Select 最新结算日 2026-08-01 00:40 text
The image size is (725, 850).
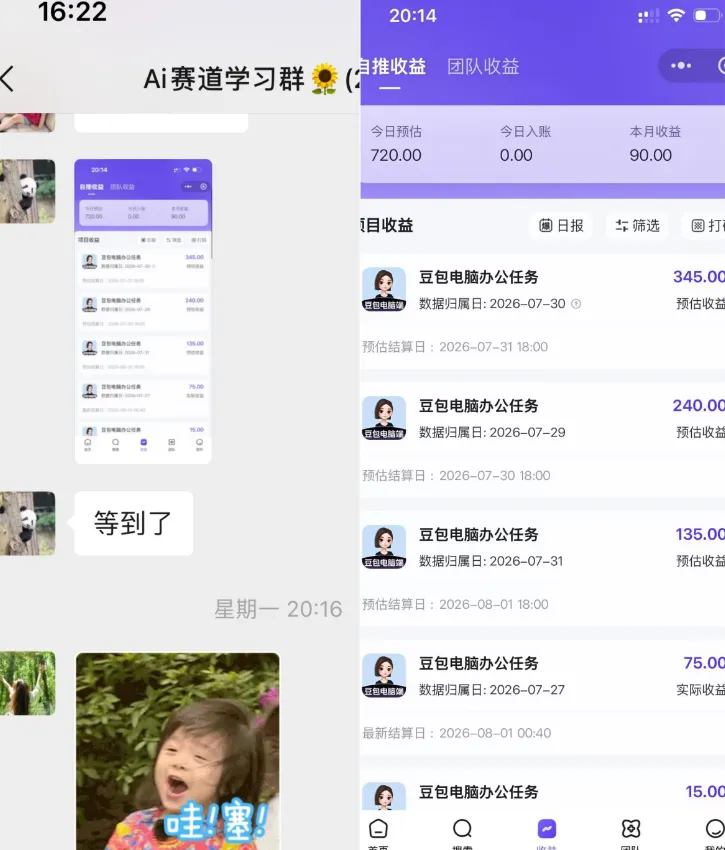[457, 733]
